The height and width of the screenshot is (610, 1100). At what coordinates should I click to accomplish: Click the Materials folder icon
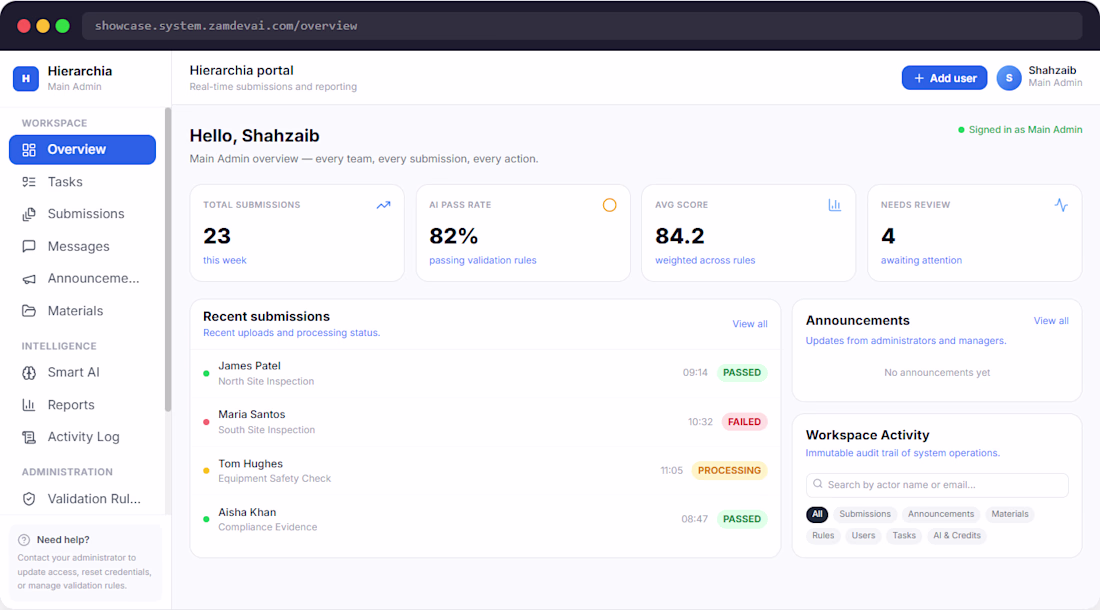(29, 311)
